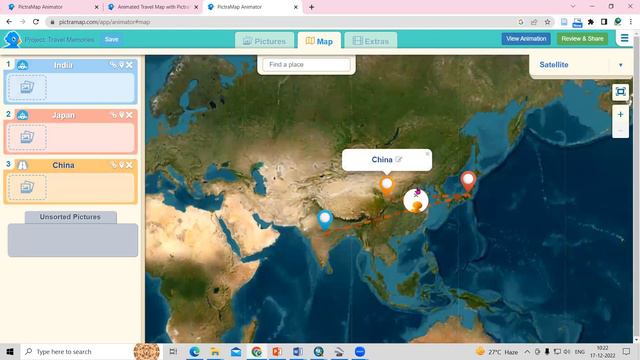Click the map pin icon in the China header
This screenshot has width=640, height=360.
point(121,165)
